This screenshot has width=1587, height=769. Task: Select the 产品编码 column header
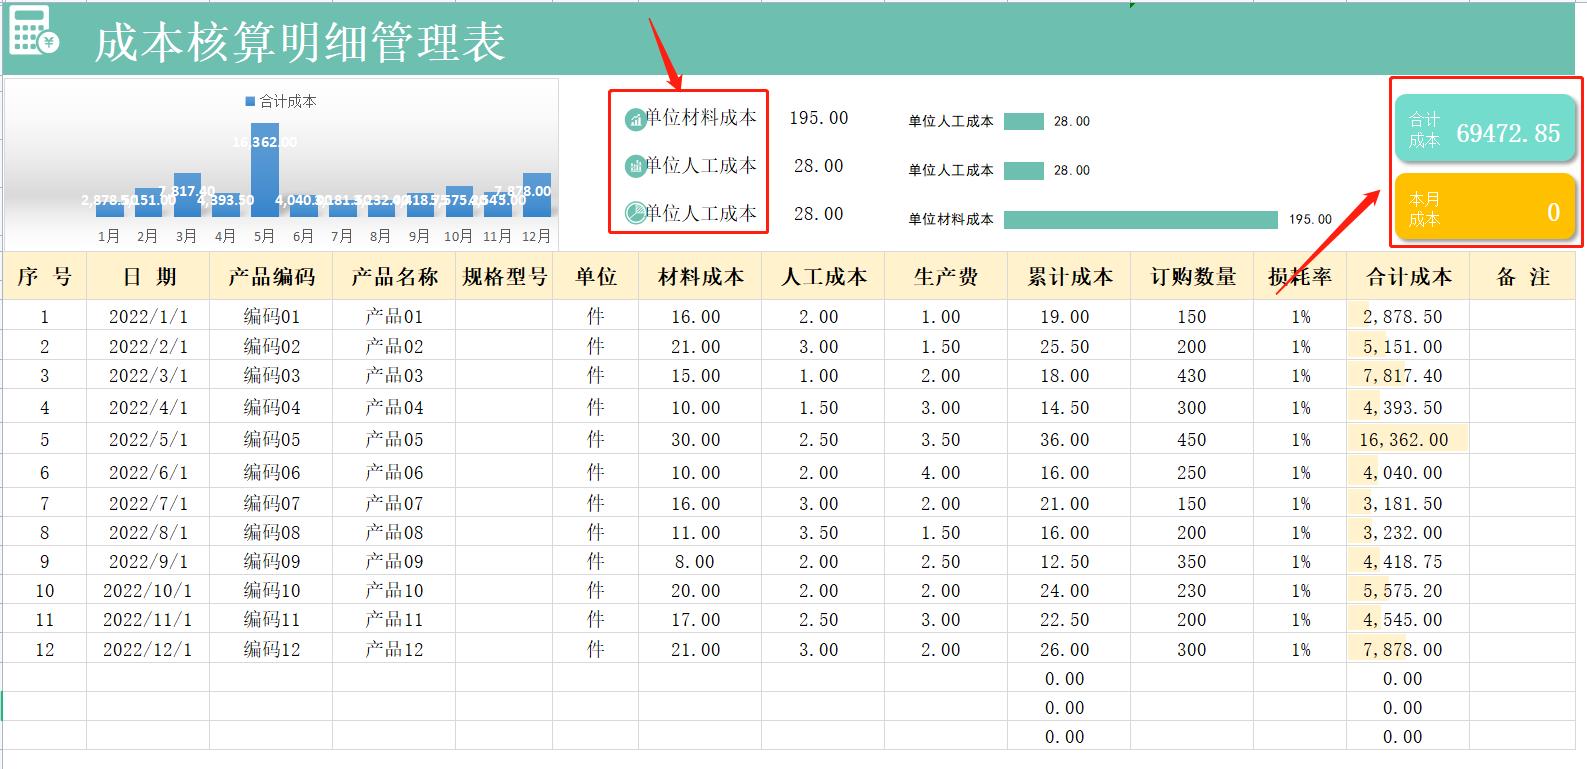(x=271, y=277)
